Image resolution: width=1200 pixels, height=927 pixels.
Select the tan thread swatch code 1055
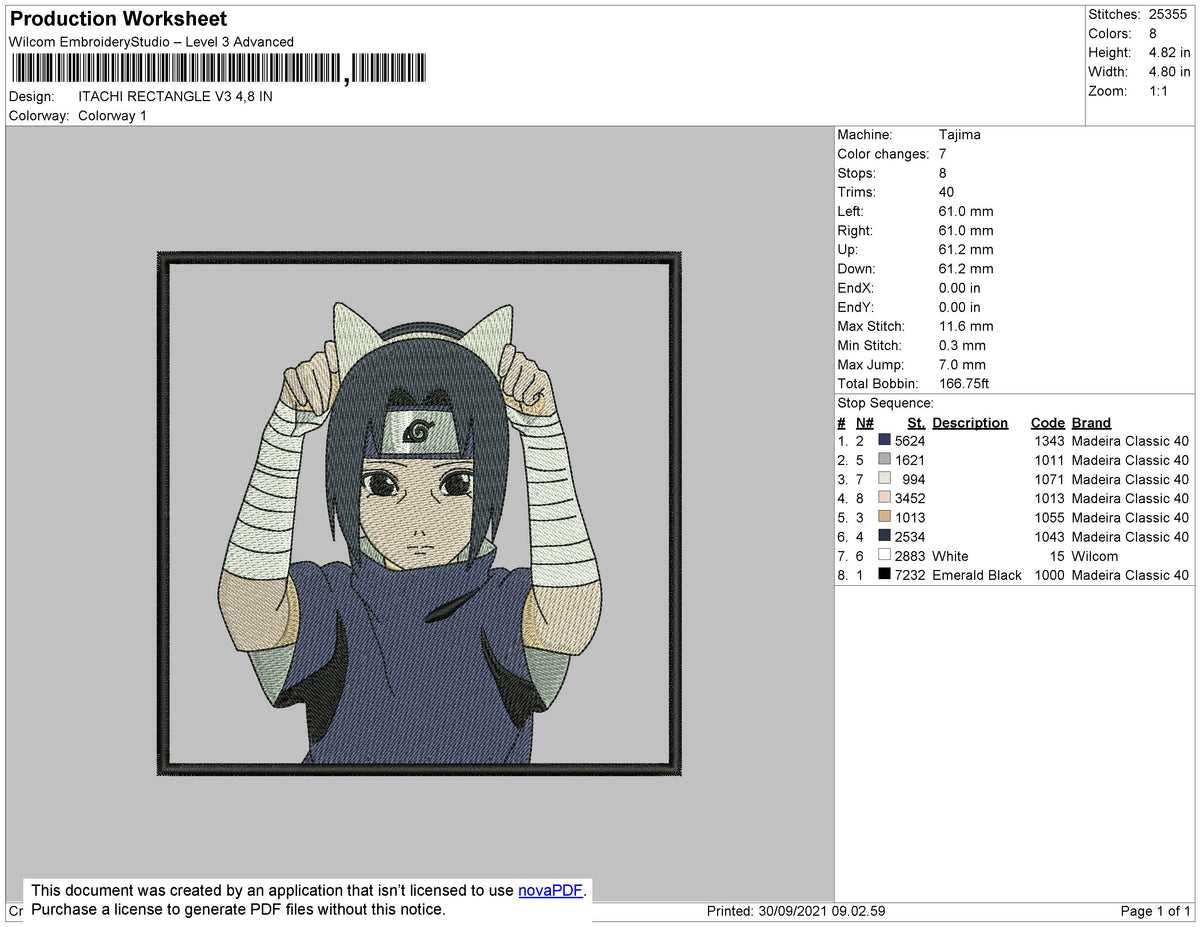pos(884,517)
